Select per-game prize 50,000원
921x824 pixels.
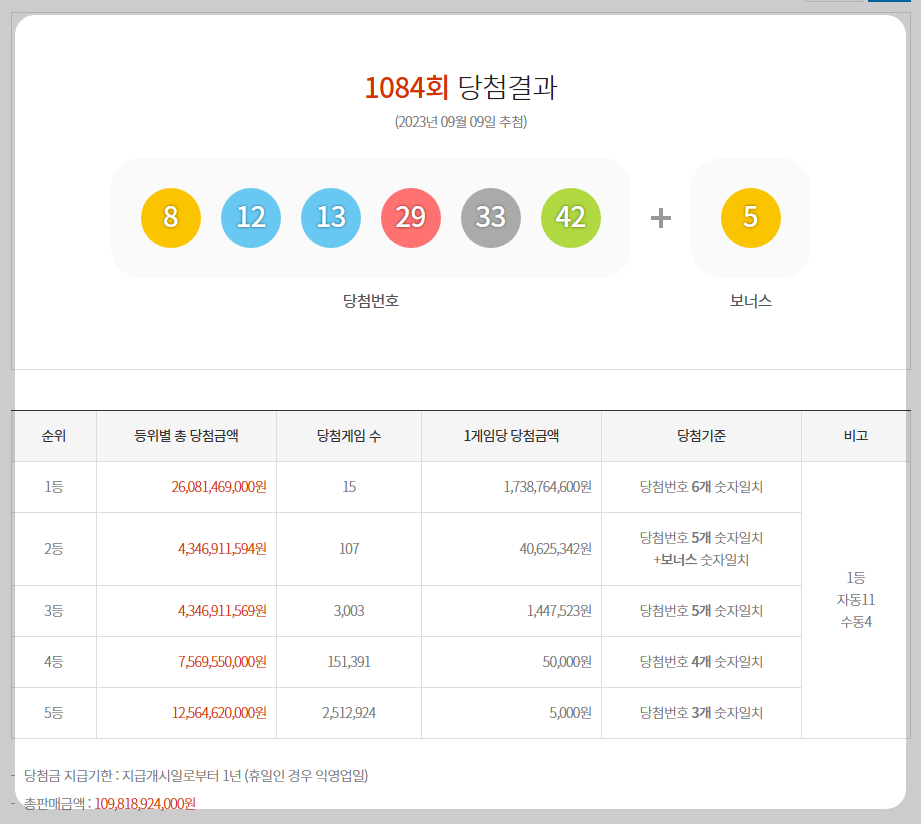point(567,662)
